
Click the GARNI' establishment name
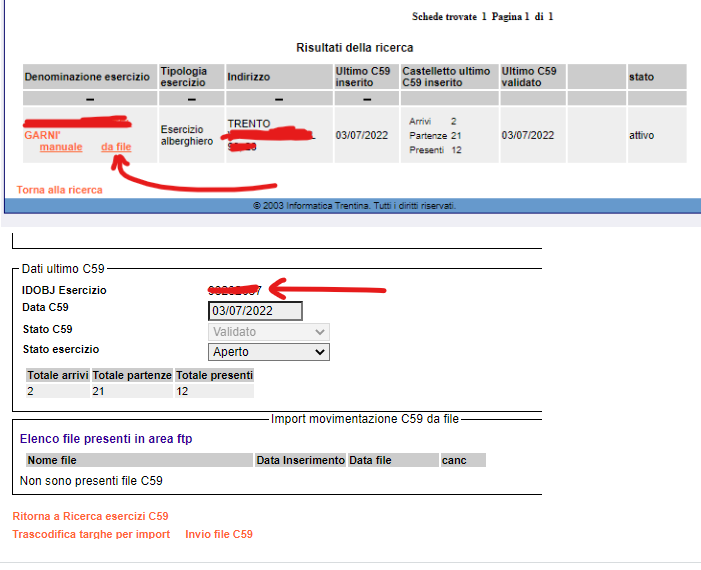(42, 135)
